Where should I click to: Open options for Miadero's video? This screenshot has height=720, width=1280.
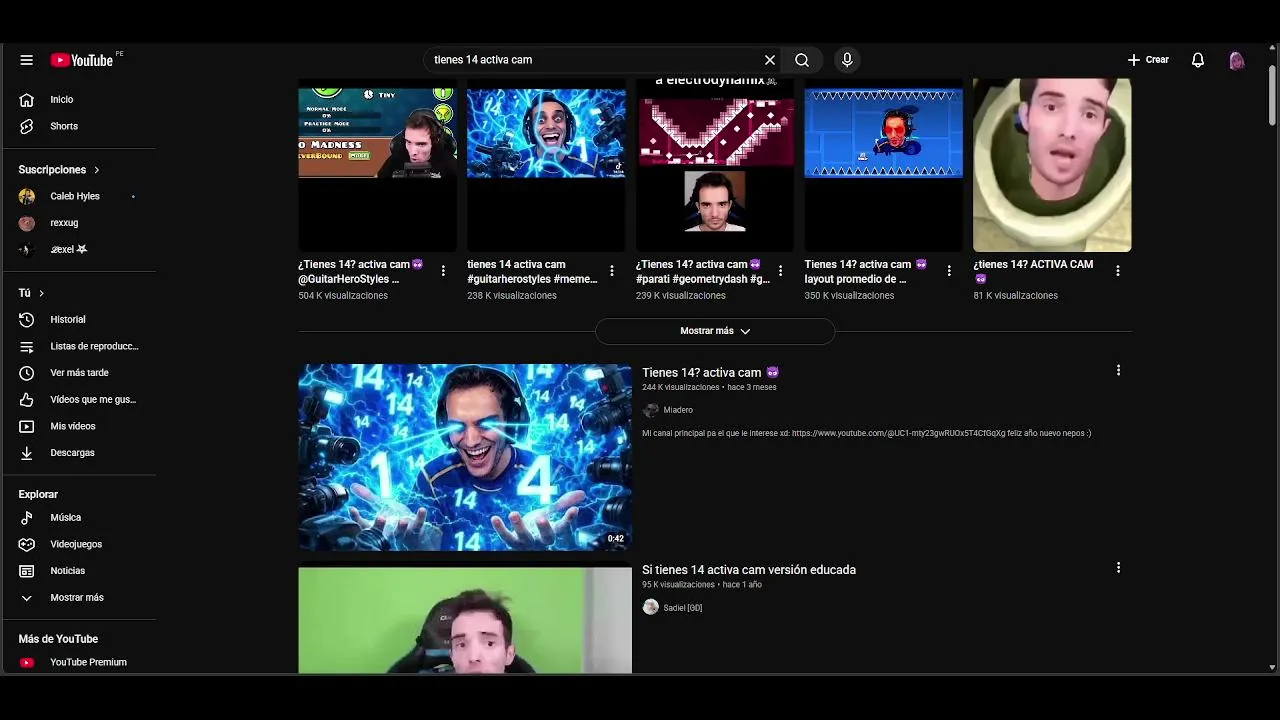point(1118,371)
